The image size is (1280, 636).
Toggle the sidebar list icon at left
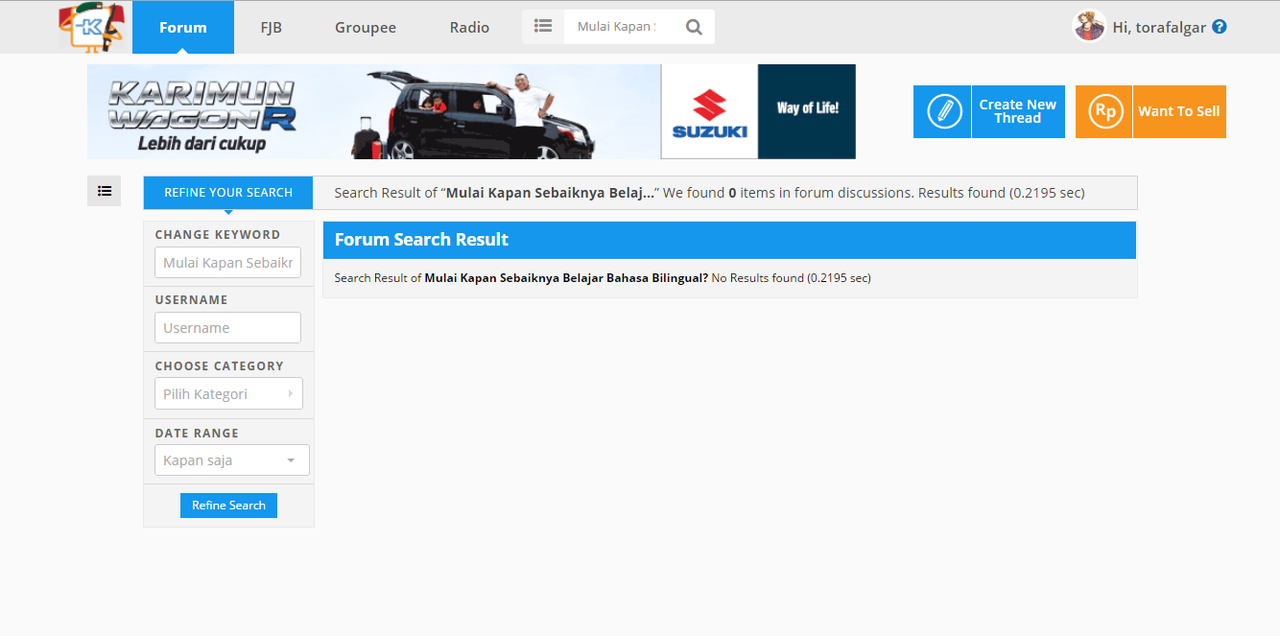(x=104, y=190)
